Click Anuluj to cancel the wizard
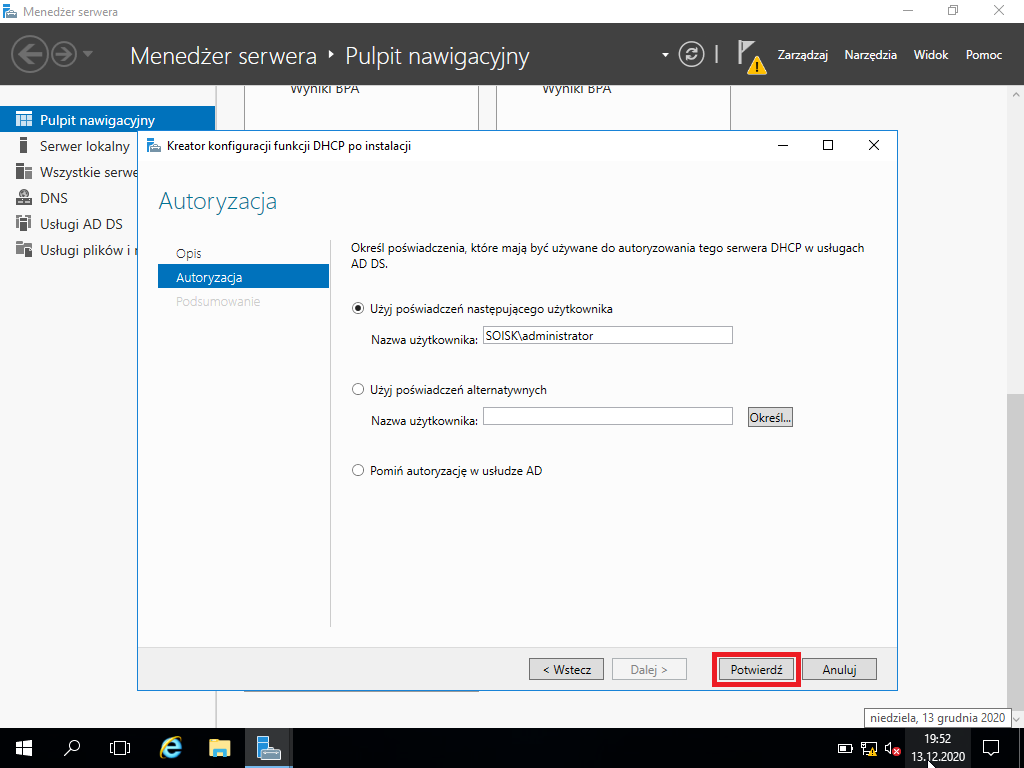Image resolution: width=1024 pixels, height=768 pixels. coord(839,669)
